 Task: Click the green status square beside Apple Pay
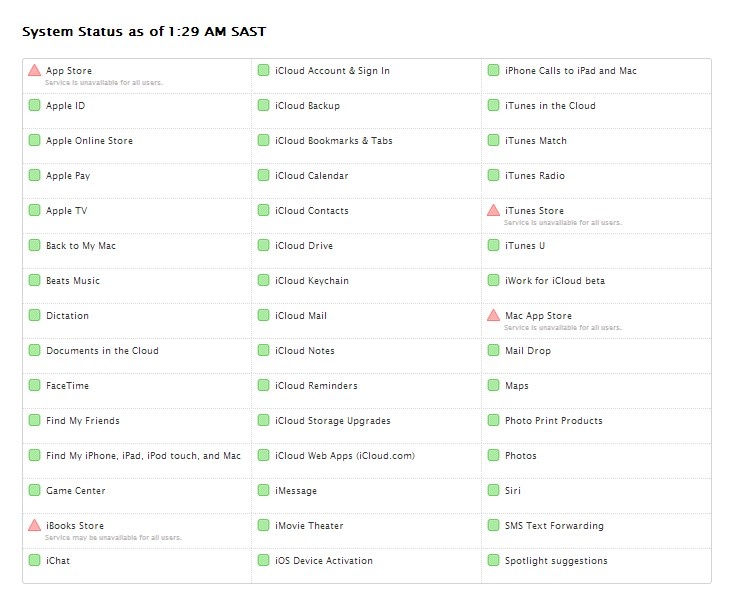34,176
